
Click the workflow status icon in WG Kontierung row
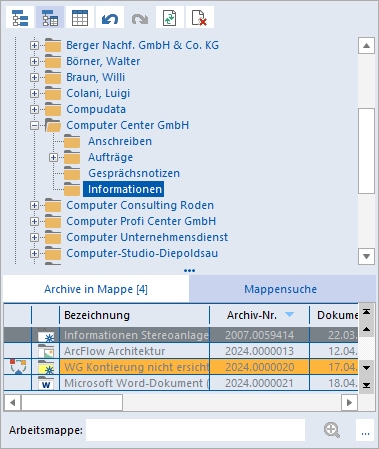click(18, 367)
